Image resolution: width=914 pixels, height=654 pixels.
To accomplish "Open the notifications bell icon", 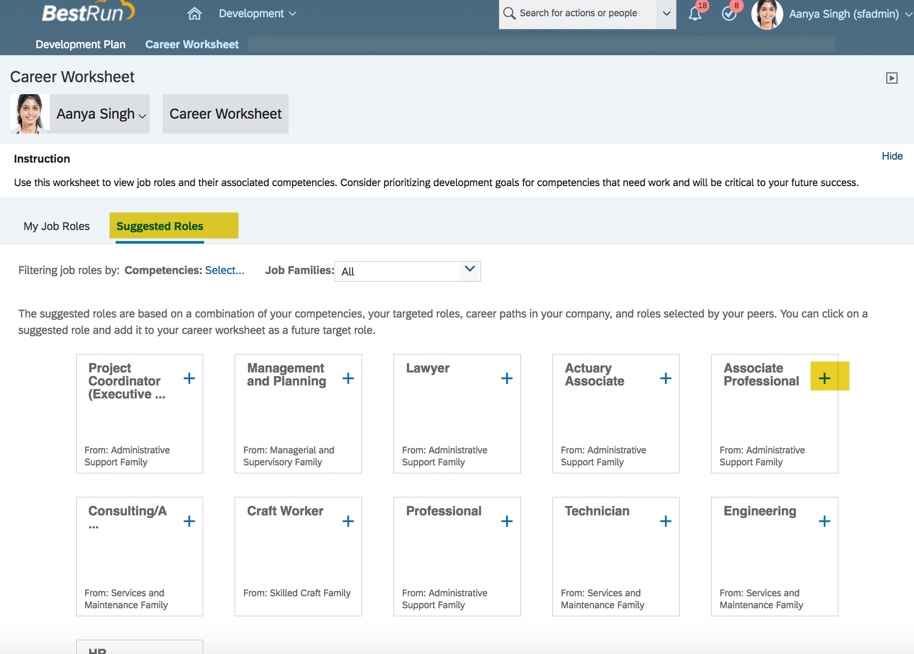I will click(x=695, y=14).
